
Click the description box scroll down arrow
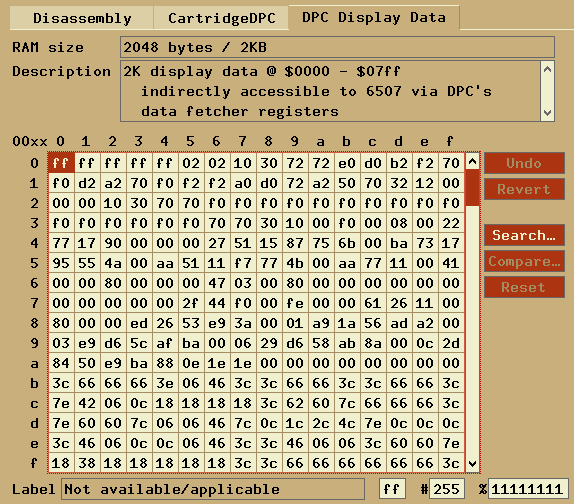click(x=547, y=113)
